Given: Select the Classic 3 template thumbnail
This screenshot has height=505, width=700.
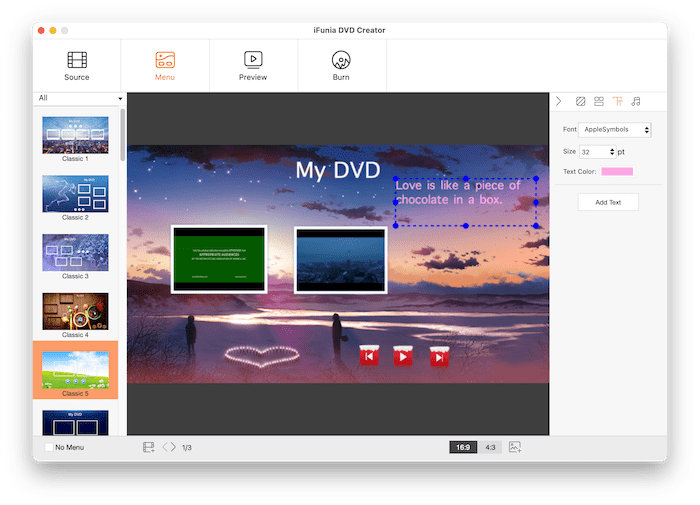Looking at the screenshot, I should (76, 252).
